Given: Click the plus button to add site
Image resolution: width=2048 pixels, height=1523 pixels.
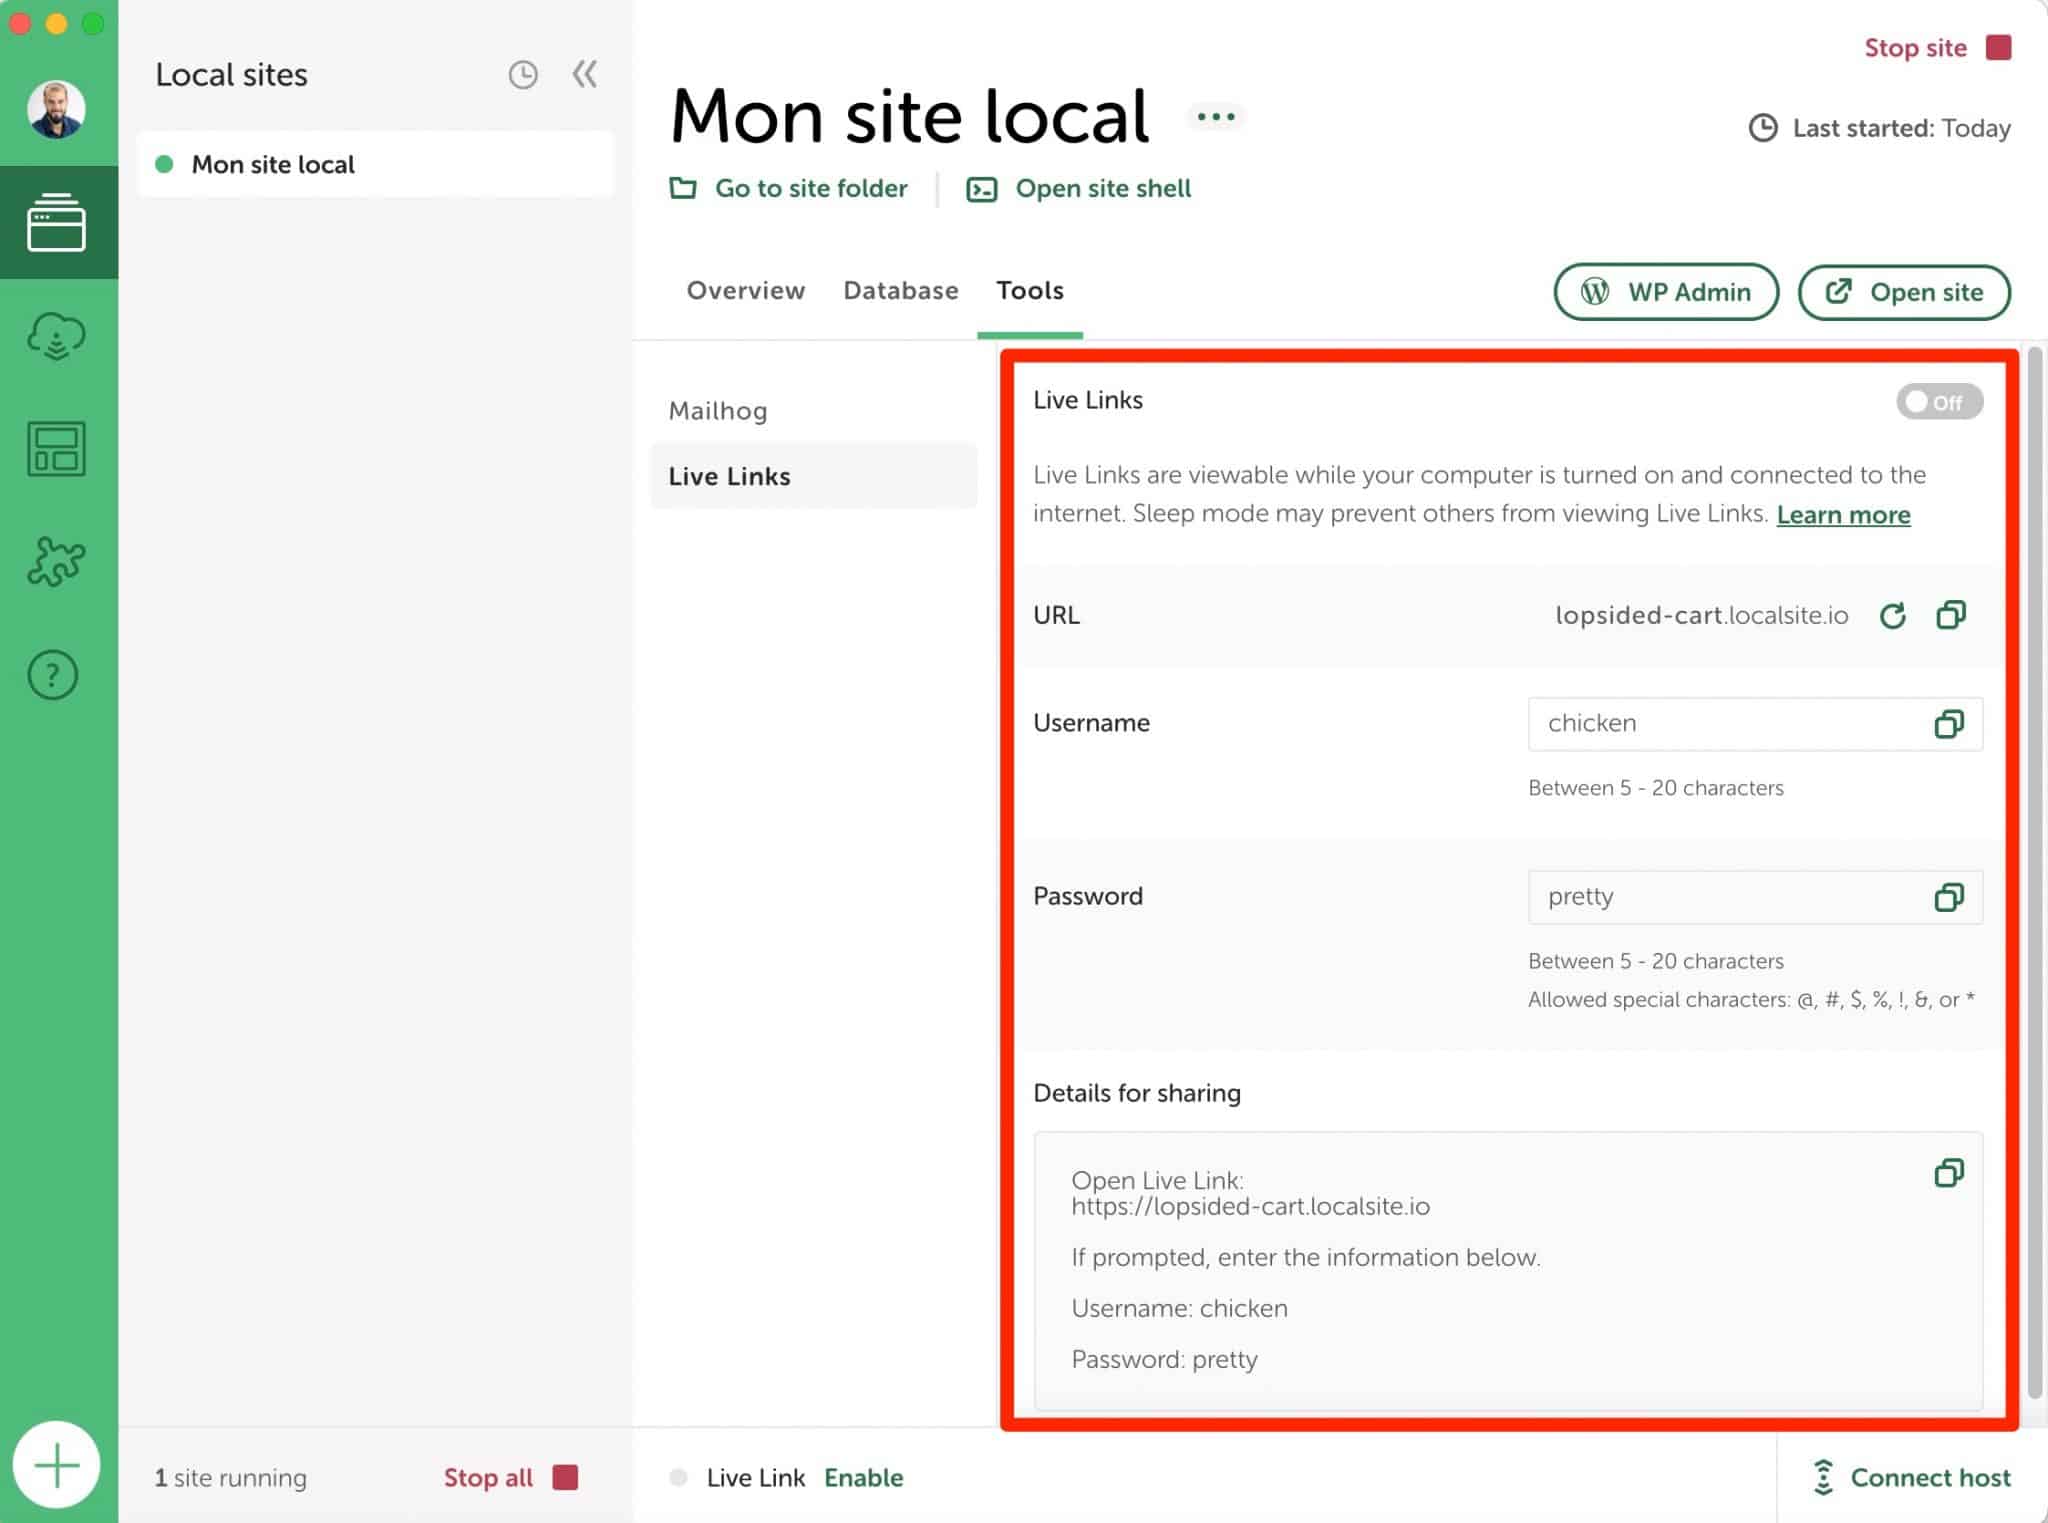Looking at the screenshot, I should [57, 1465].
